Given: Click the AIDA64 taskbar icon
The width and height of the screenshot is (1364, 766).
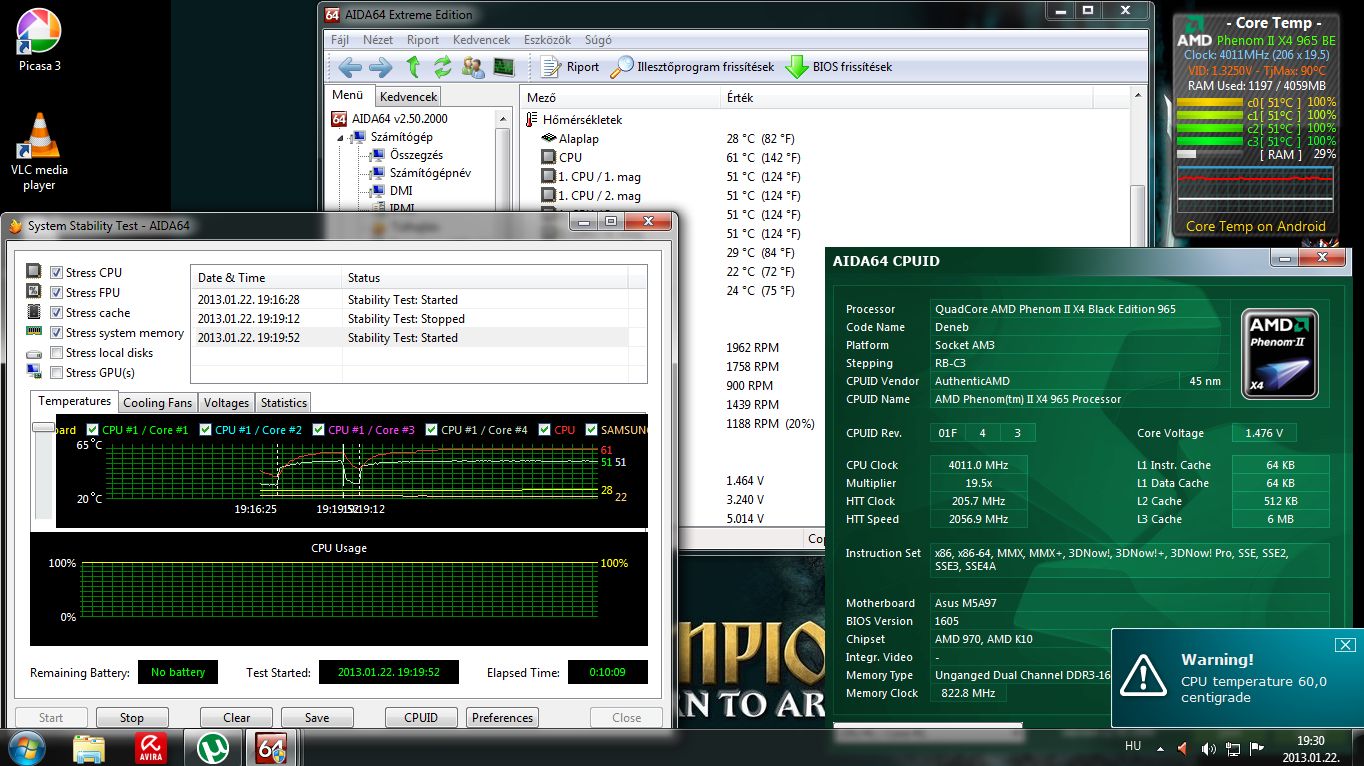Looking at the screenshot, I should [x=271, y=747].
